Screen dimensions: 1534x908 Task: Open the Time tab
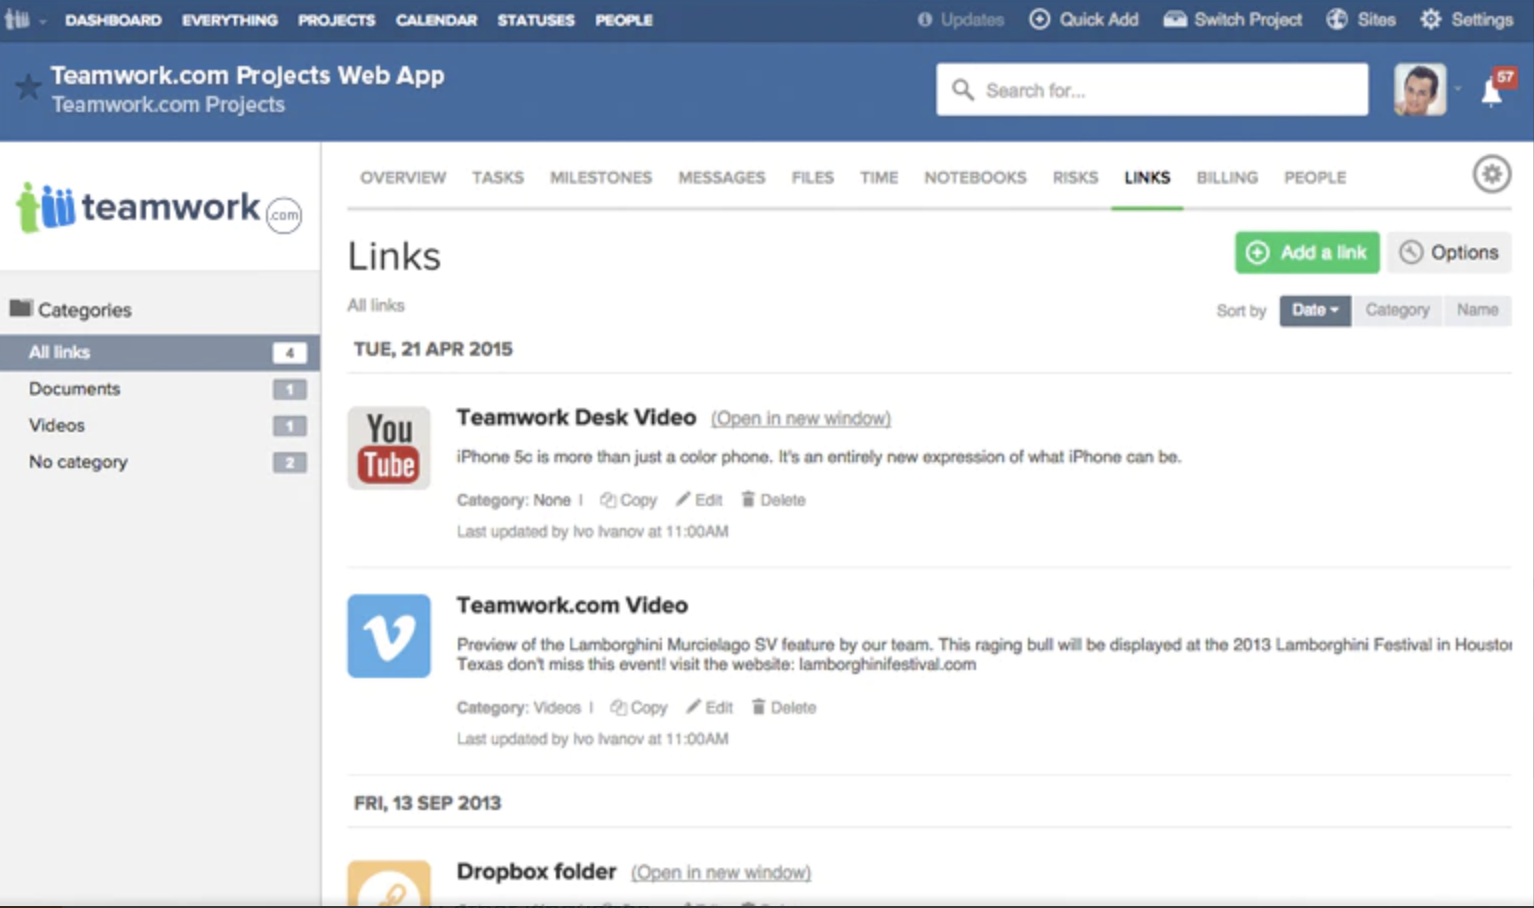tap(879, 178)
